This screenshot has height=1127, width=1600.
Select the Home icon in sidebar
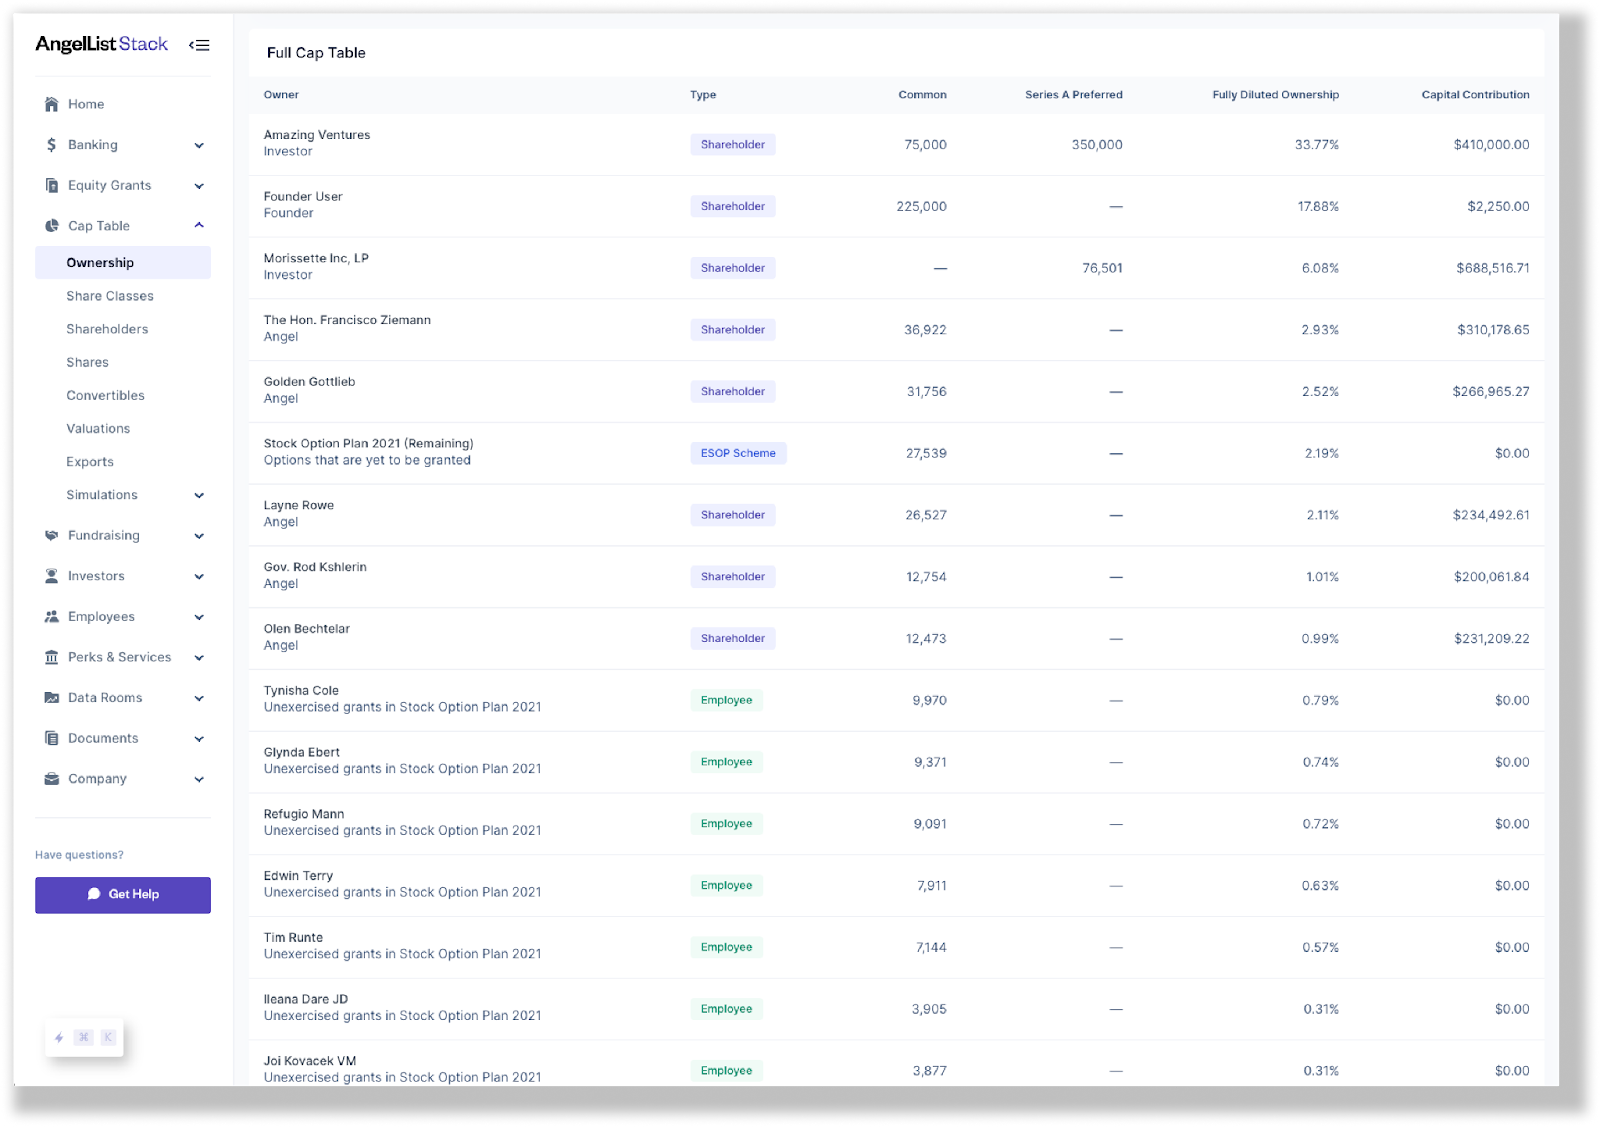coord(51,104)
